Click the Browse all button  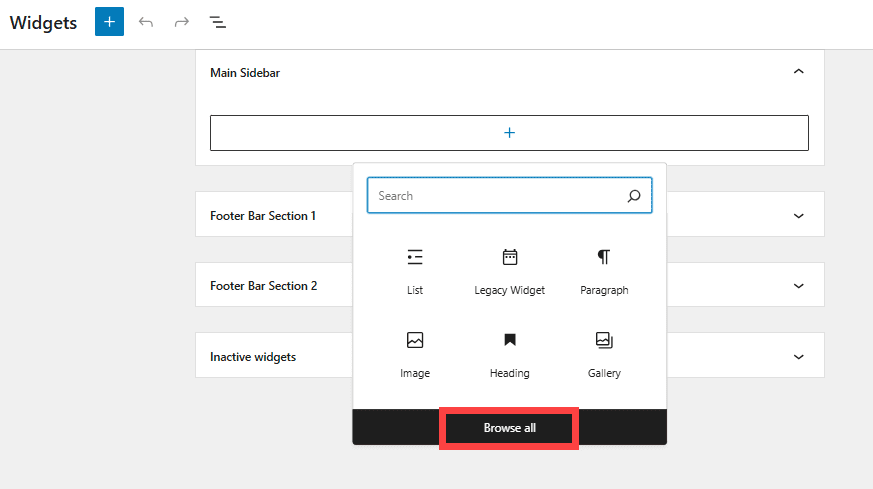[x=509, y=428]
